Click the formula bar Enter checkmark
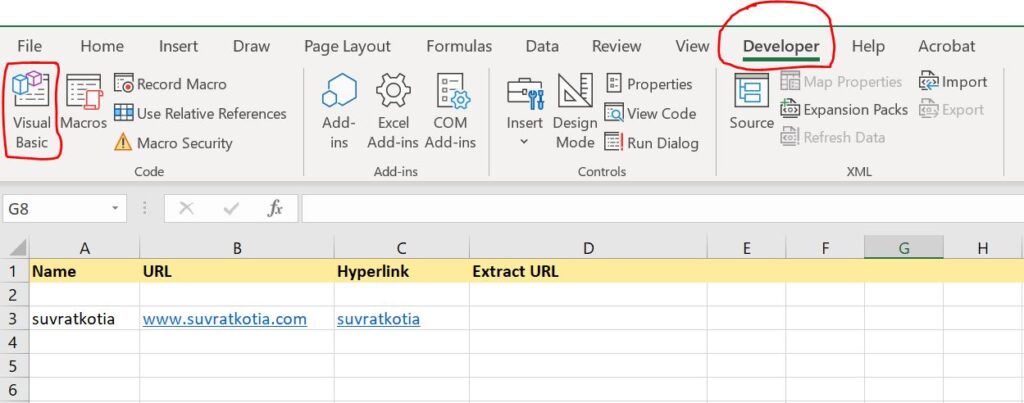The height and width of the screenshot is (403, 1024). coord(231,208)
